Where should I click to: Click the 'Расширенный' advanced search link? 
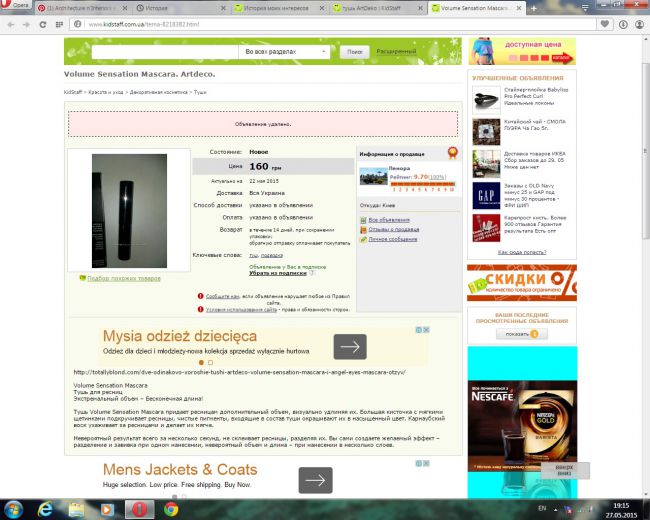(x=396, y=51)
